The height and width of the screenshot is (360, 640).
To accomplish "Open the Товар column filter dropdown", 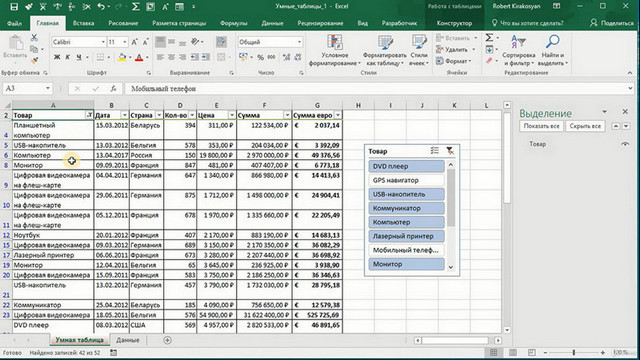I will coord(89,115).
